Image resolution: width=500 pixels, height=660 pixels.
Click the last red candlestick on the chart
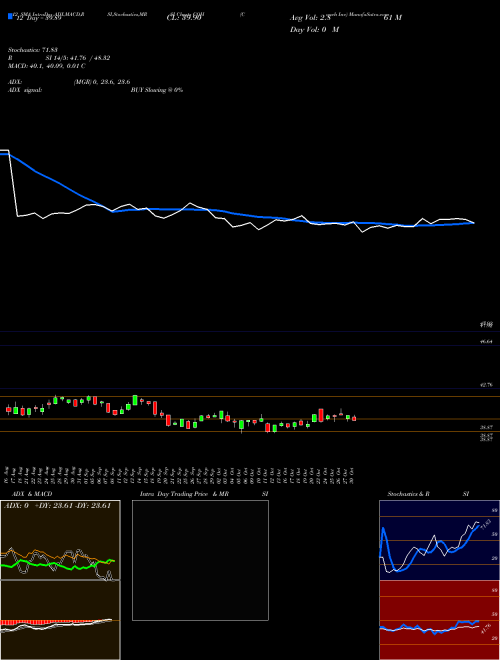tap(354, 418)
